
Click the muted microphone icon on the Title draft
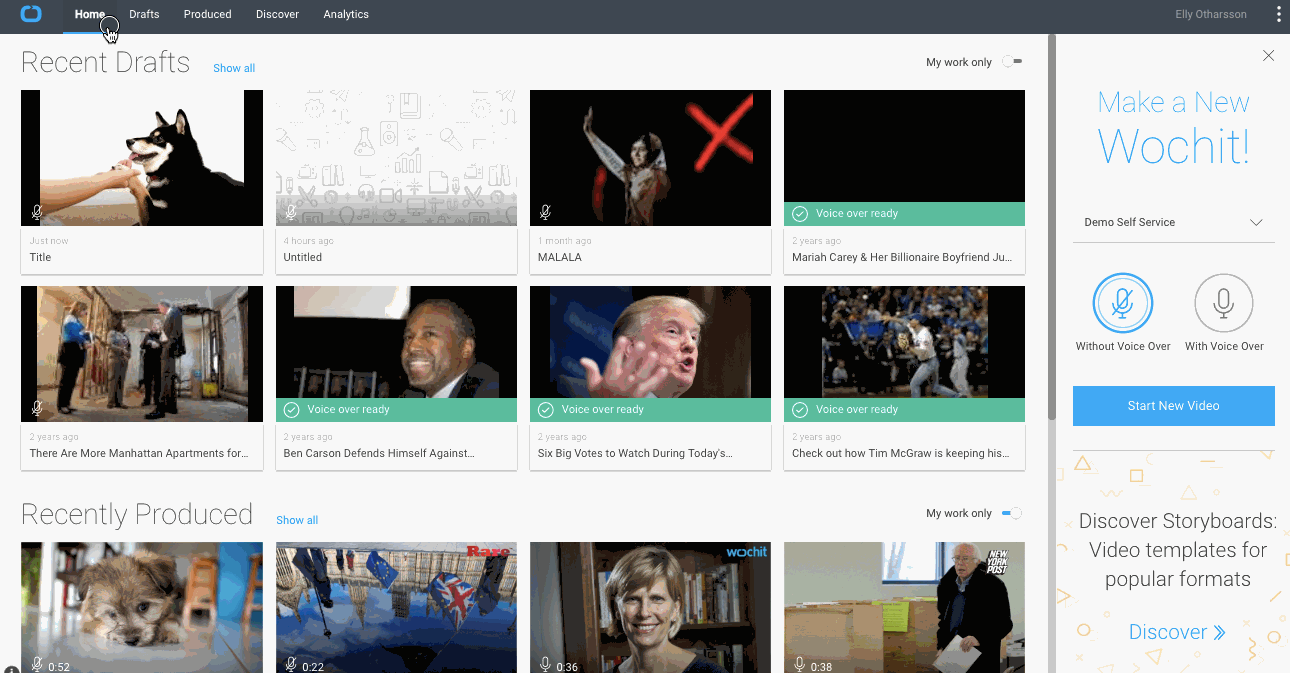37,212
